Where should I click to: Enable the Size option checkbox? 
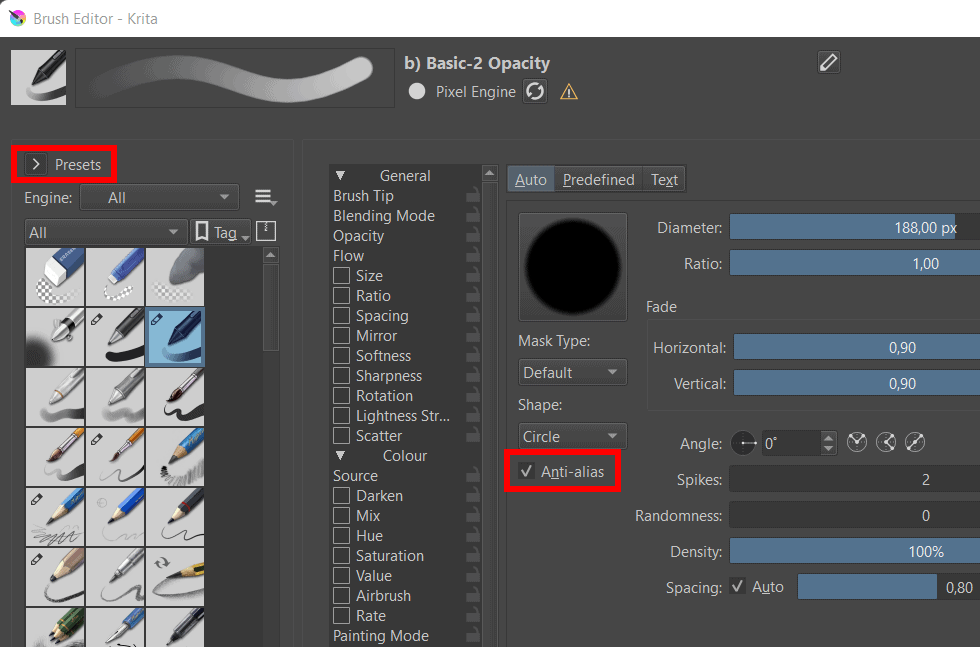click(342, 276)
